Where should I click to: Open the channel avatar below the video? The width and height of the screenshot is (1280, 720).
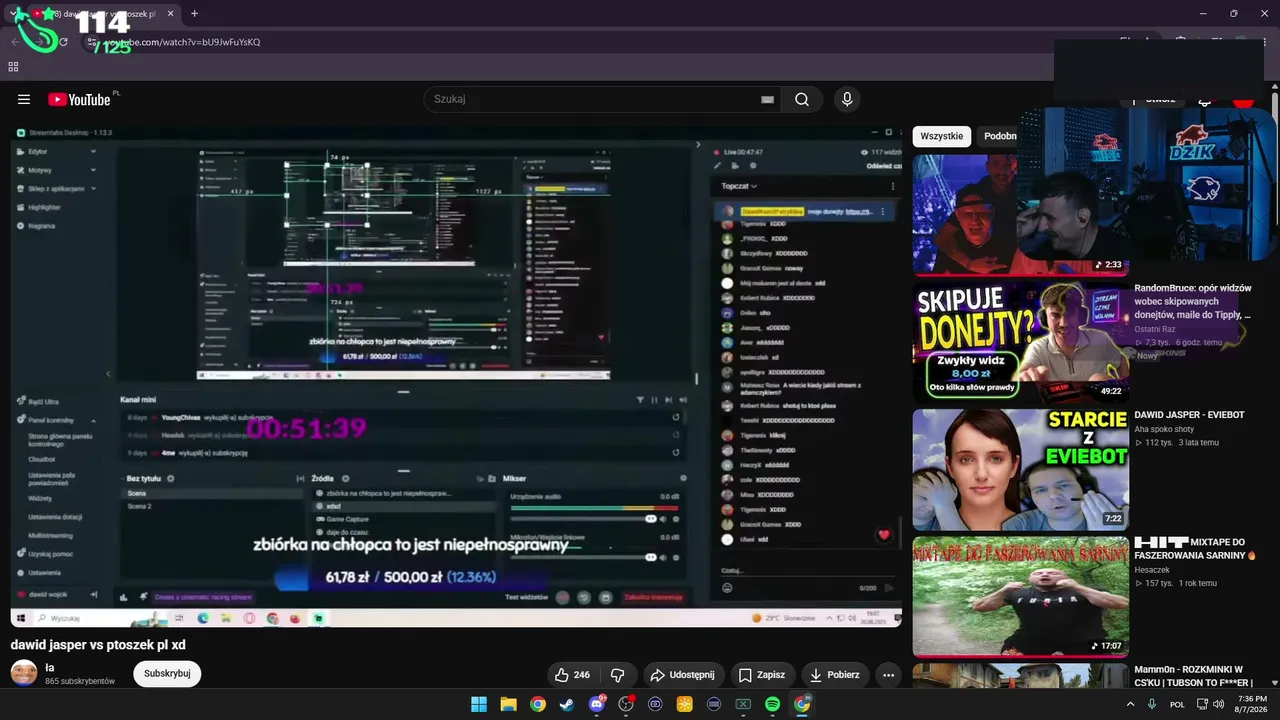pyautogui.click(x=24, y=673)
